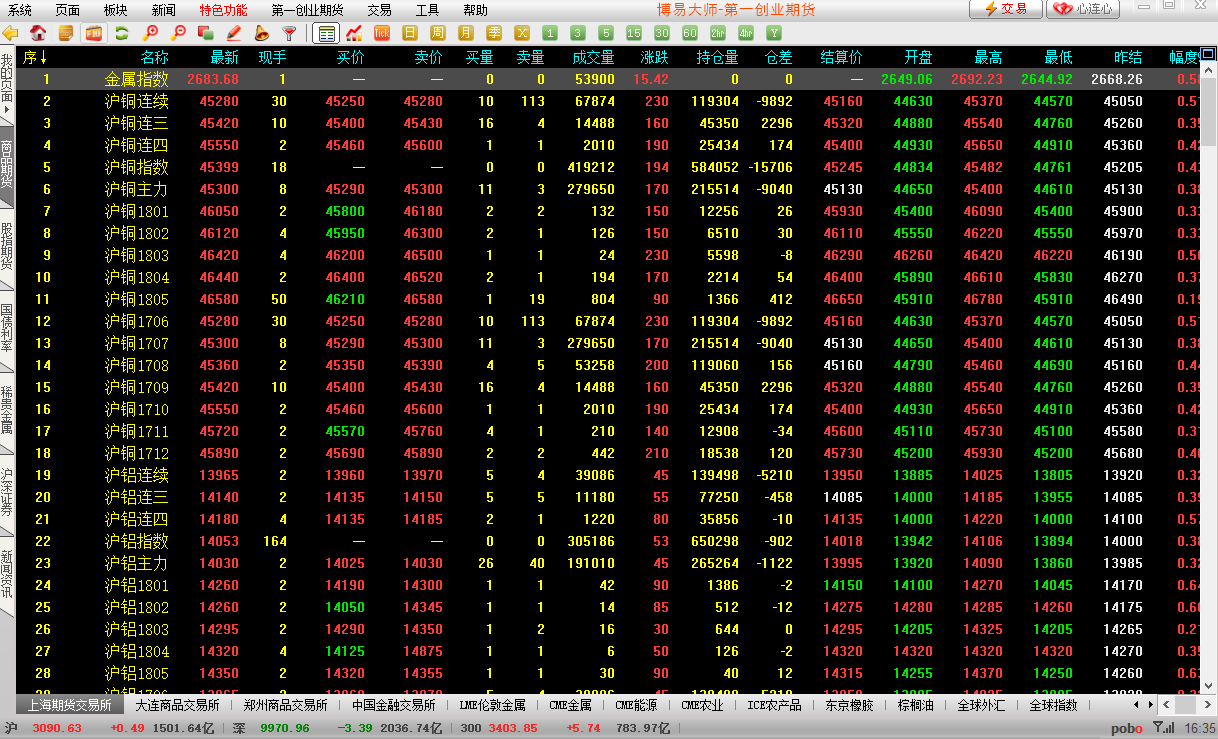Viewport: 1218px width, 739px height.
Task: Select the 1-minute period button
Action: pyautogui.click(x=550, y=33)
